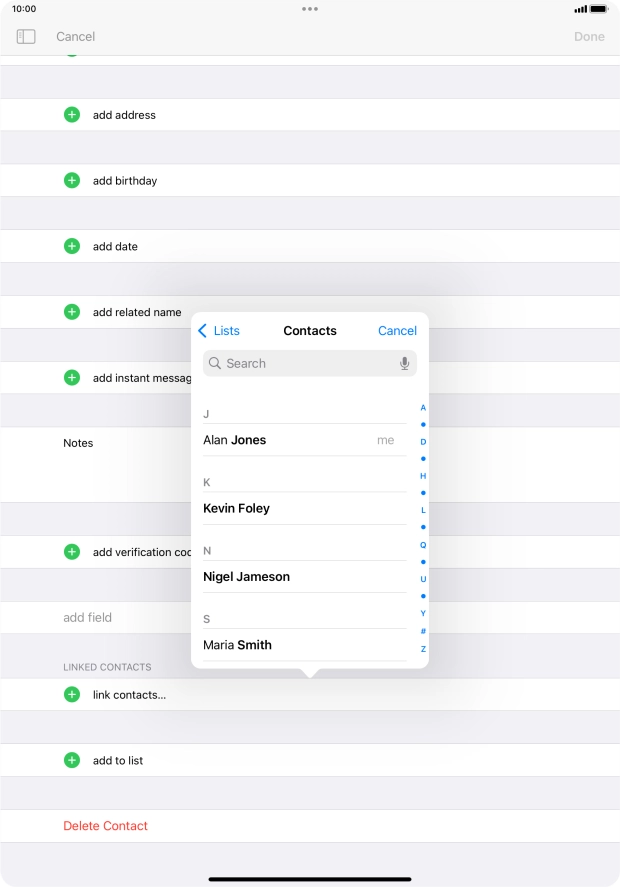
Task: Toggle the sidebar panel icon
Action: (26, 37)
